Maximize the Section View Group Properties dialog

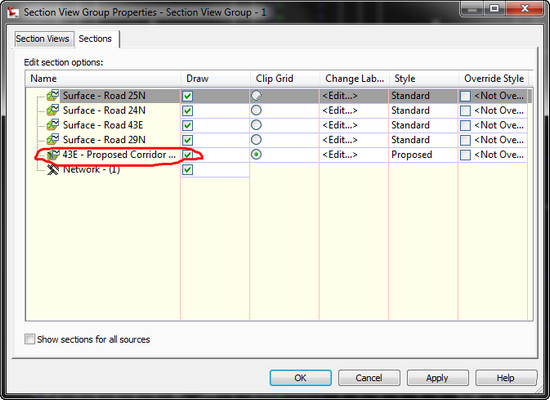coord(495,8)
